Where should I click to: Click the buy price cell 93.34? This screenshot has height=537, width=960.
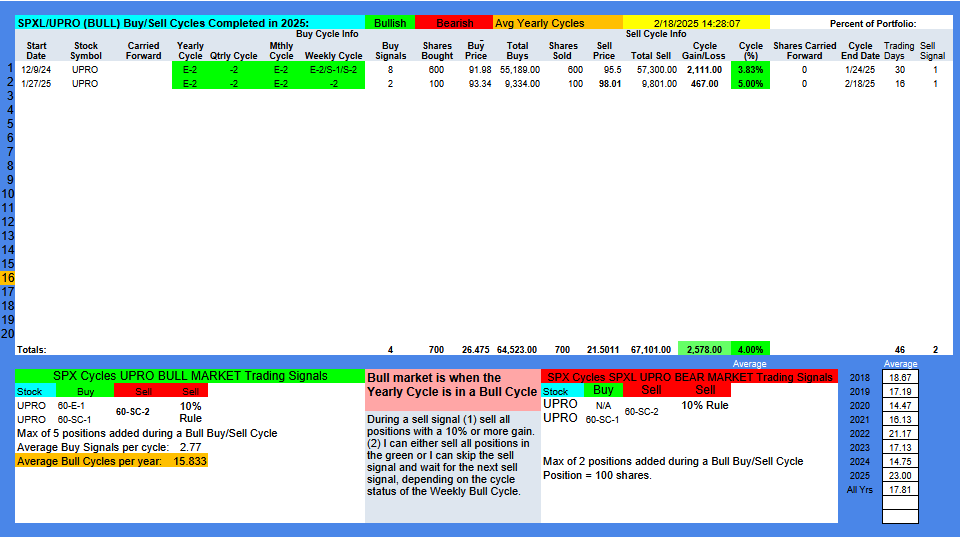[480, 84]
